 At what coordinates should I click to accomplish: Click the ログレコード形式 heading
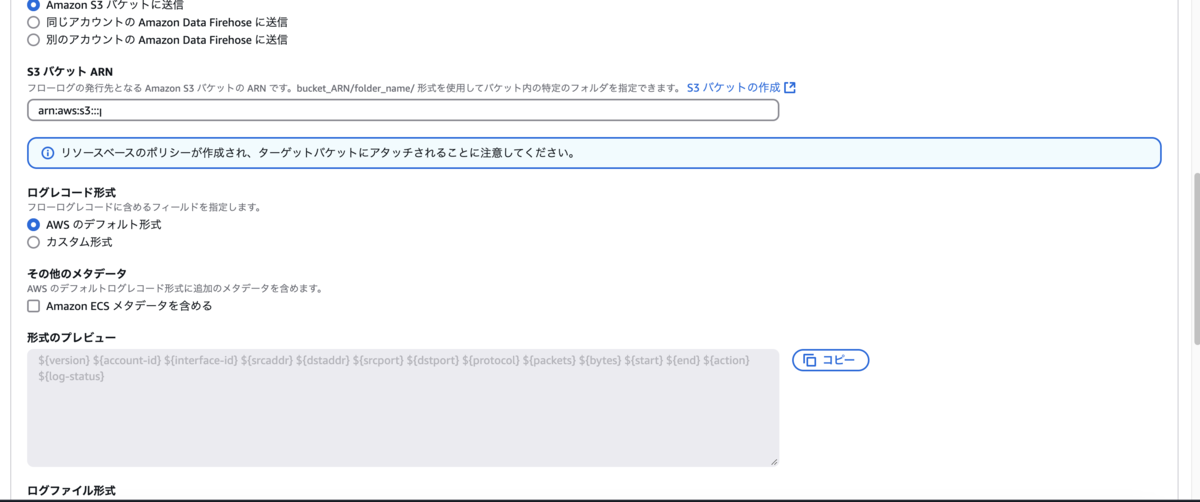tap(71, 192)
